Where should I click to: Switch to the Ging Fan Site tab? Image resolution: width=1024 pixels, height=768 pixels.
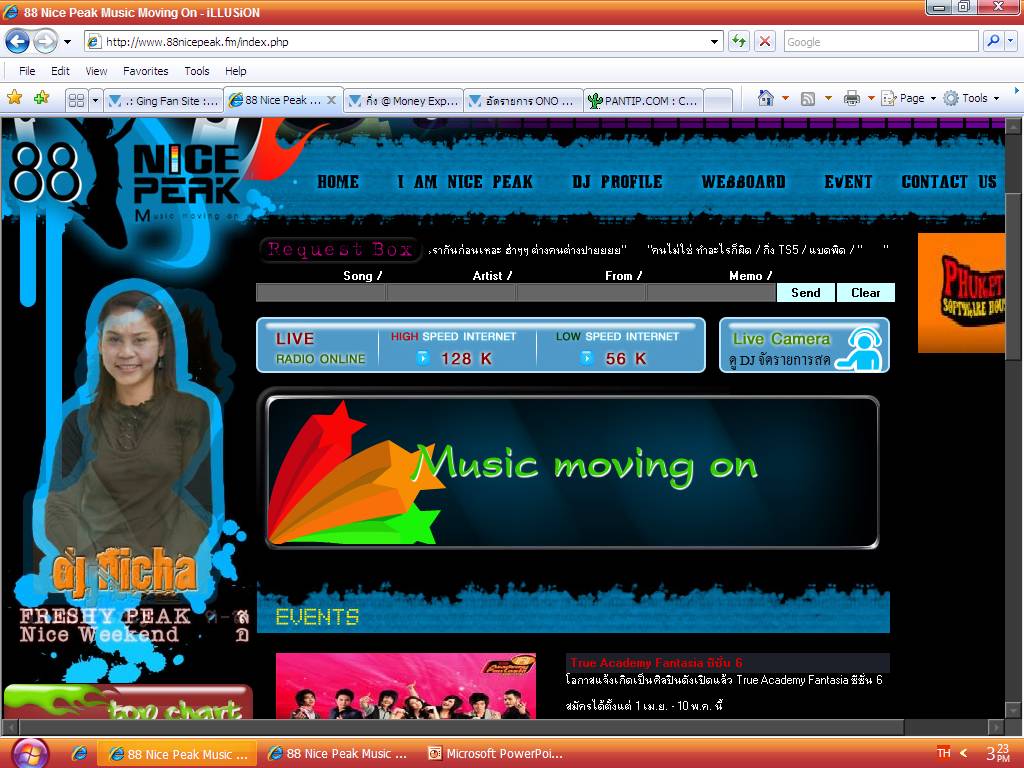coord(163,101)
